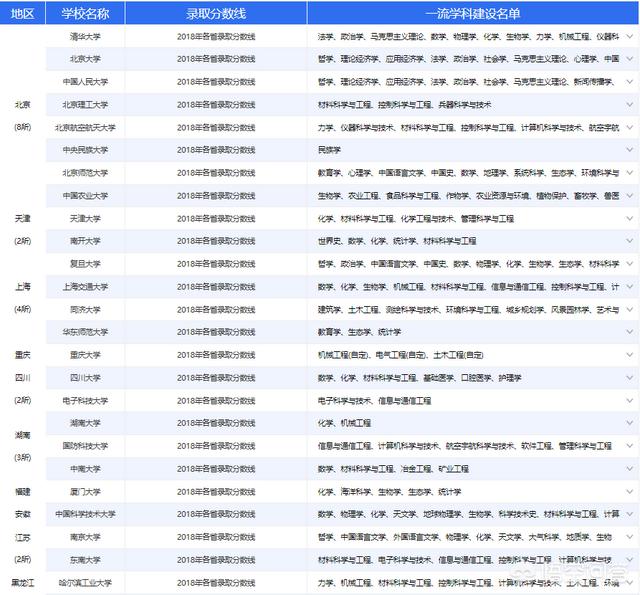Open 中国人民大学 admission score line link
The height and width of the screenshot is (595, 640).
[216, 82]
